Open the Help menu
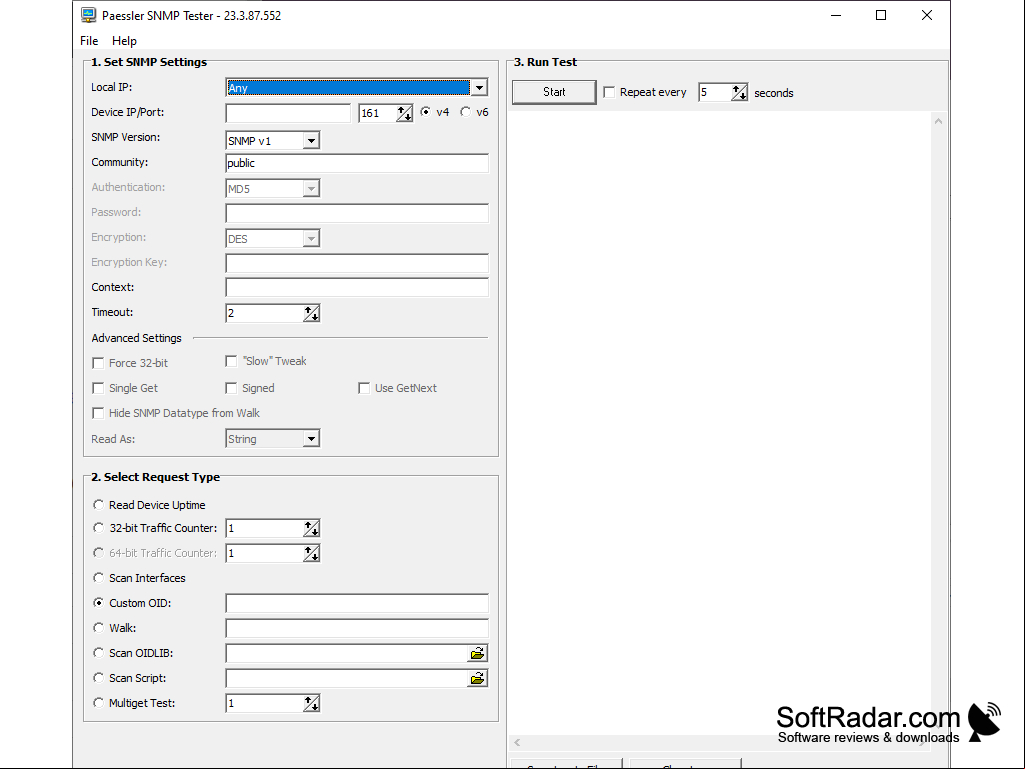This screenshot has height=769, width=1025. pos(124,41)
